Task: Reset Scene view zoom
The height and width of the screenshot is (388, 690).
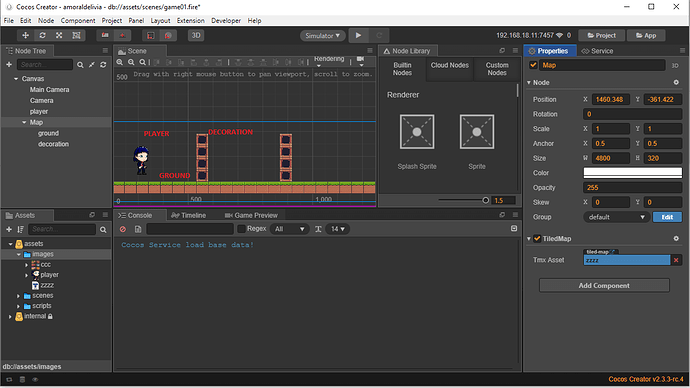Action: coord(143,62)
